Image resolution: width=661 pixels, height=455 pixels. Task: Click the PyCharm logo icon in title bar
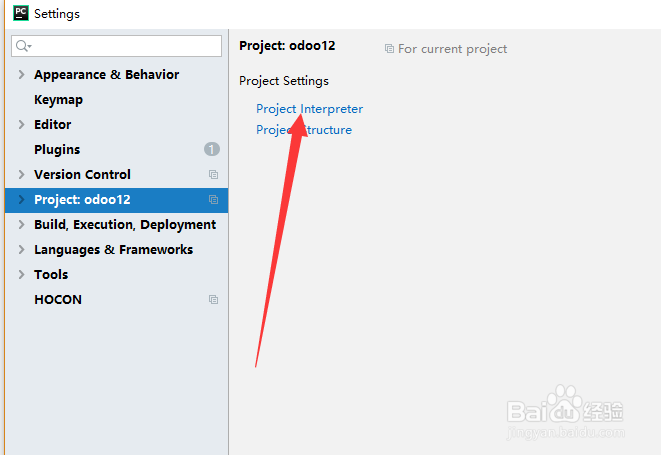click(x=20, y=14)
